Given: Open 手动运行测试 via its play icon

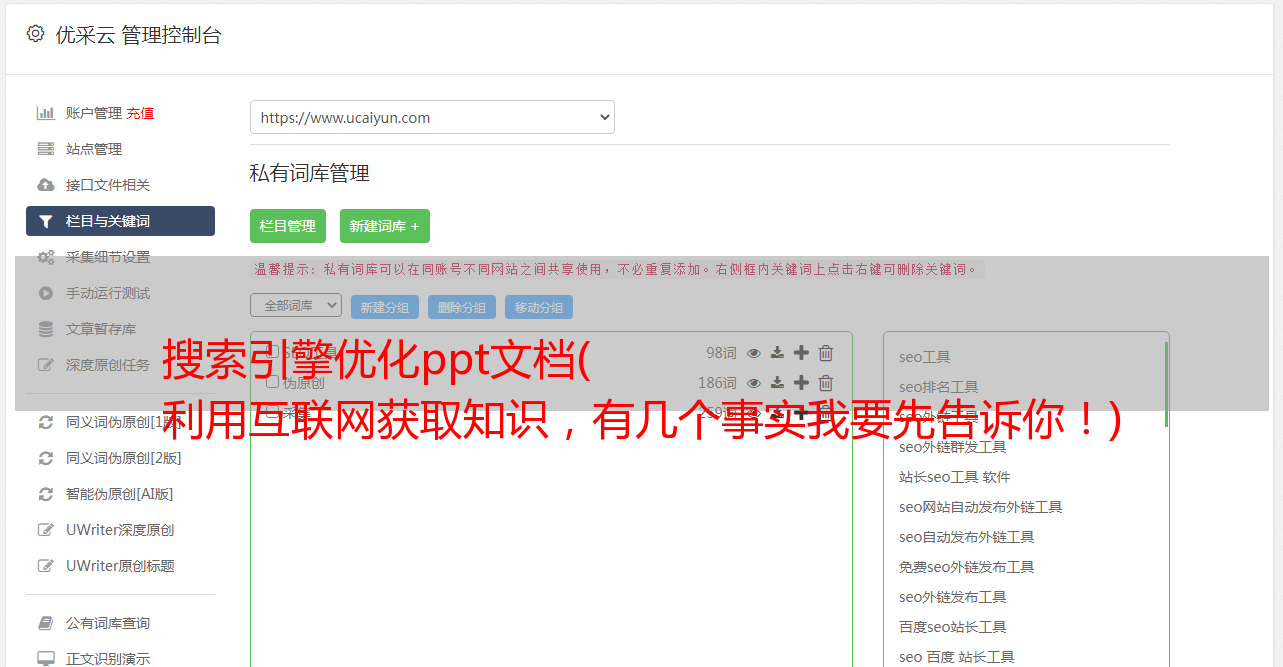Looking at the screenshot, I should (46, 293).
